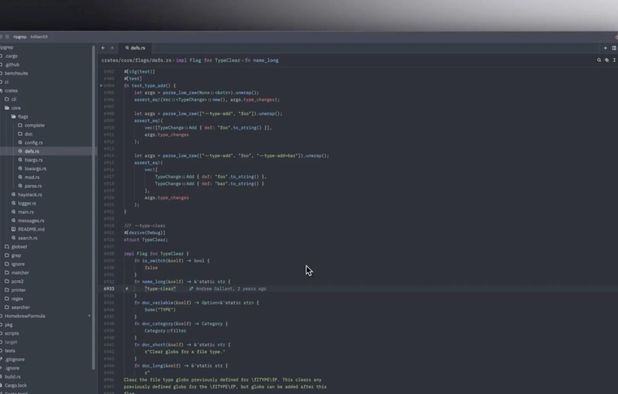Expand the pcre2 folder
This screenshot has height=394, width=618.
(x=17, y=281)
